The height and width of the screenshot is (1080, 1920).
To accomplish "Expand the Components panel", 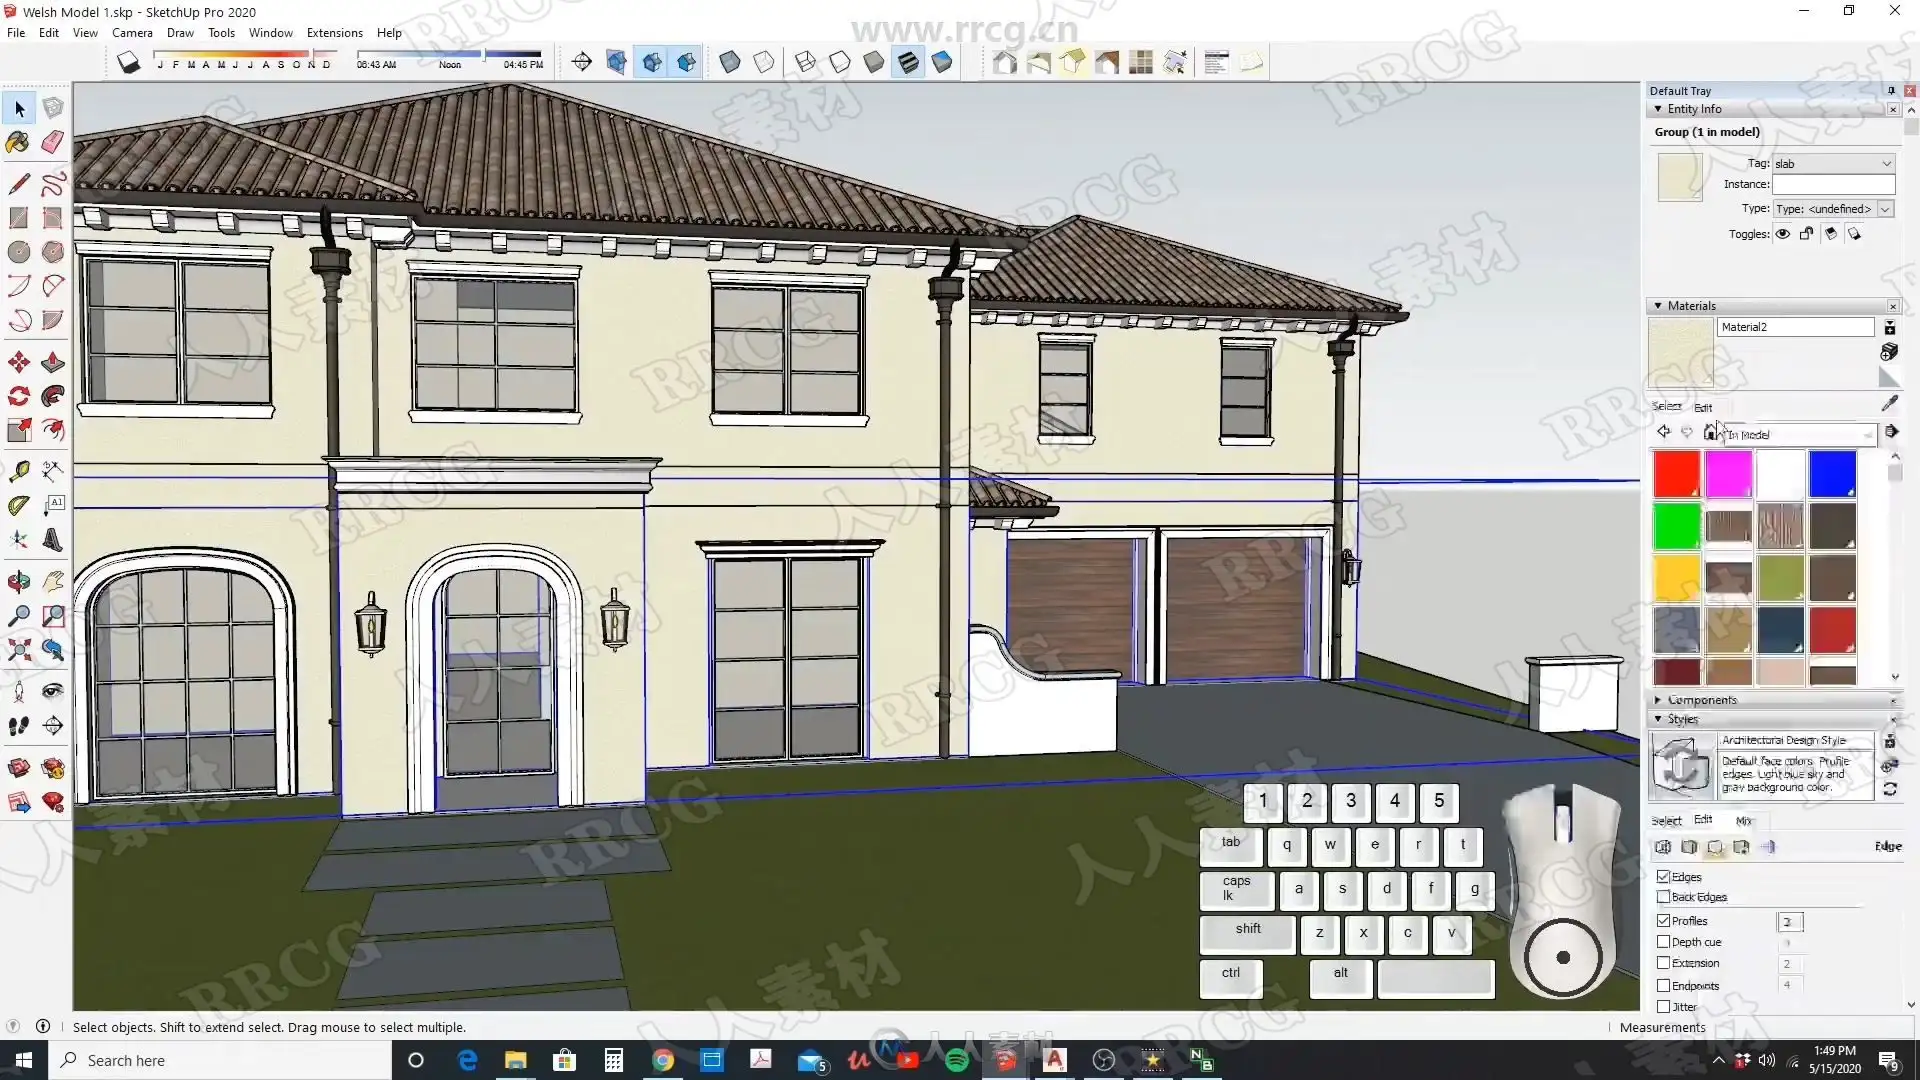I will coord(1701,700).
